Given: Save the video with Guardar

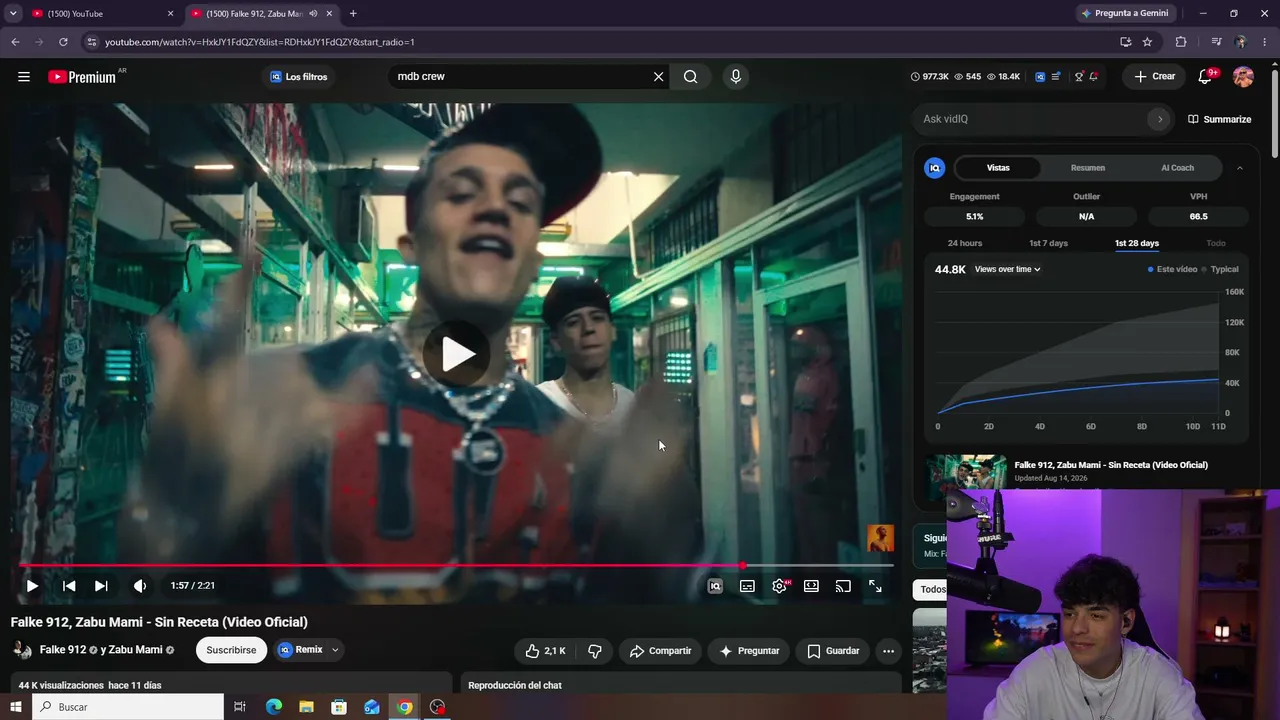Looking at the screenshot, I should pyautogui.click(x=833, y=651).
